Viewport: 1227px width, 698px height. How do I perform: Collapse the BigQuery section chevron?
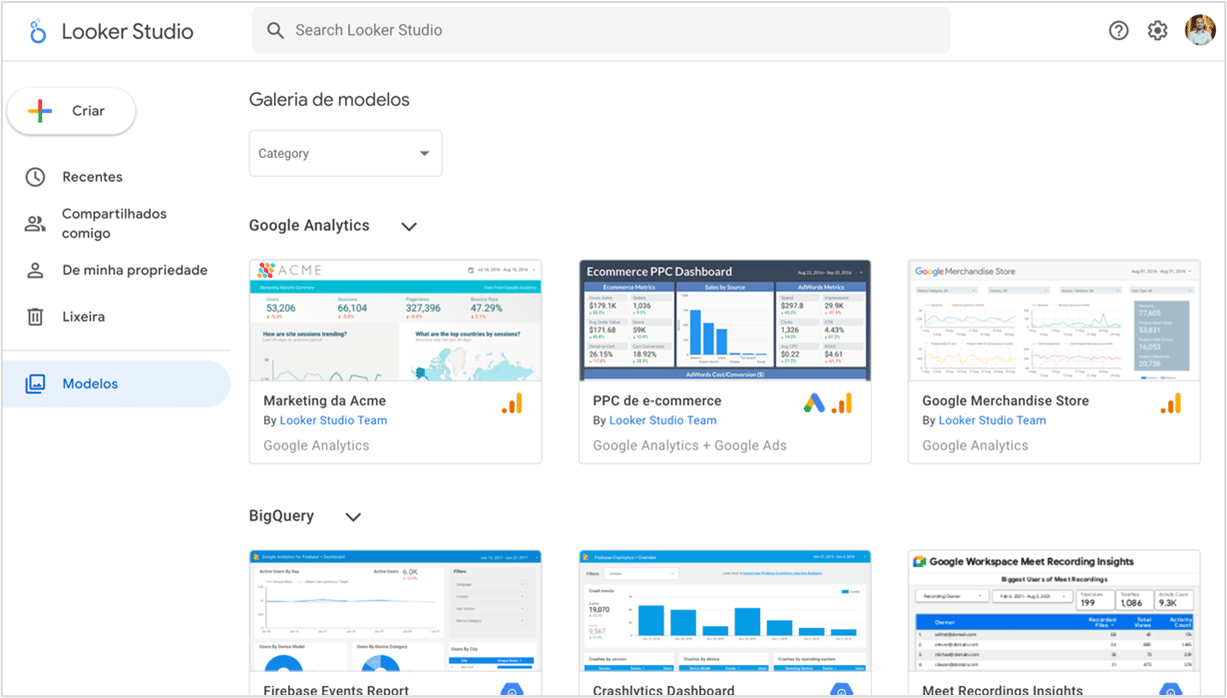[352, 517]
